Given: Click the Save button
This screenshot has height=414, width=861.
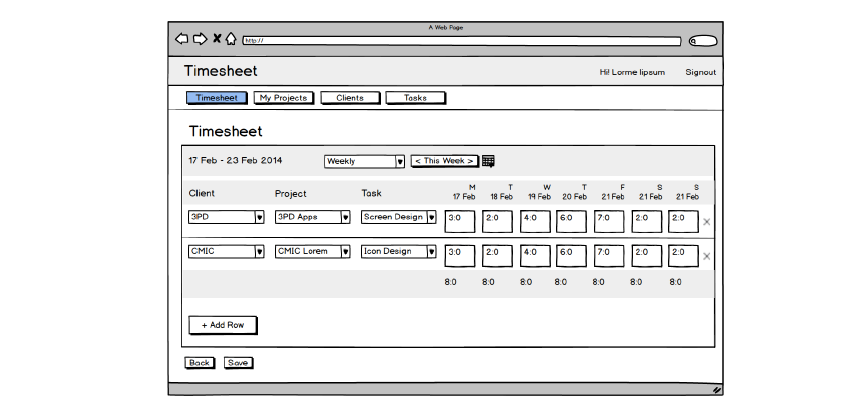Looking at the screenshot, I should 238,363.
